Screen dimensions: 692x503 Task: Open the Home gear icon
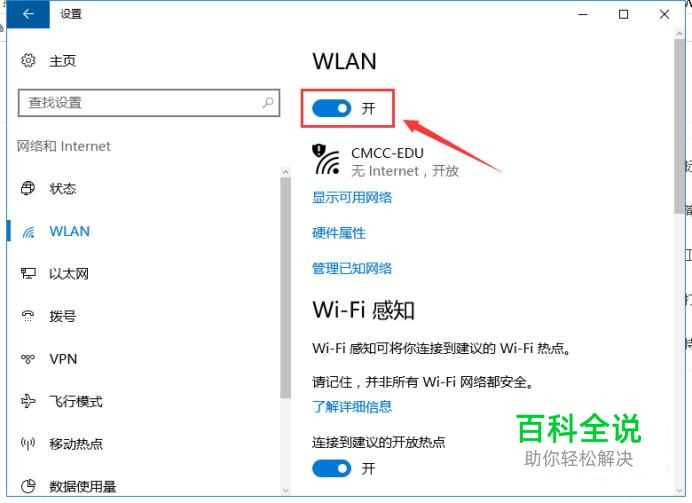coord(28,60)
